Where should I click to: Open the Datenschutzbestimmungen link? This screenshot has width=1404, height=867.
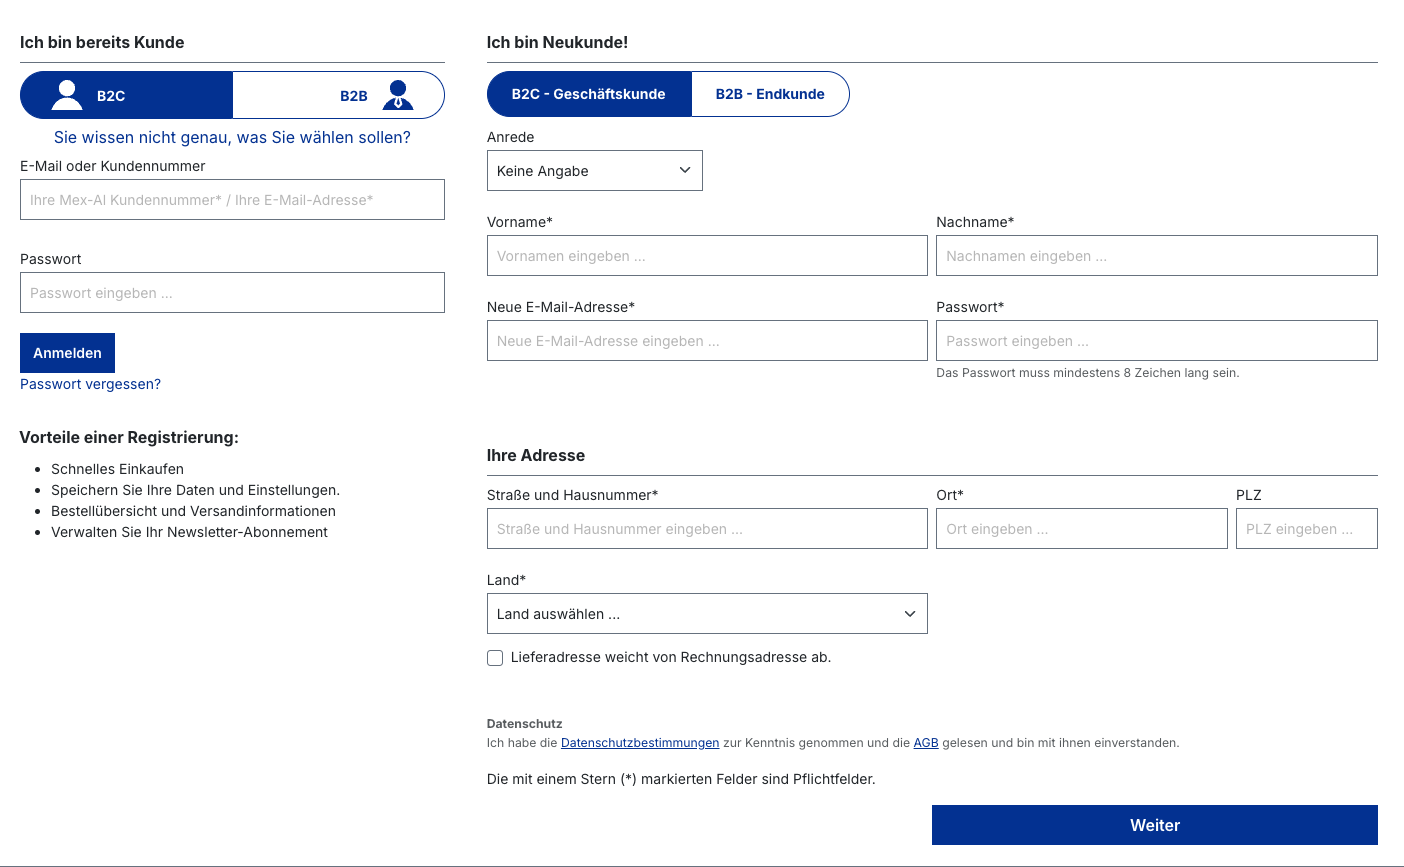point(640,743)
